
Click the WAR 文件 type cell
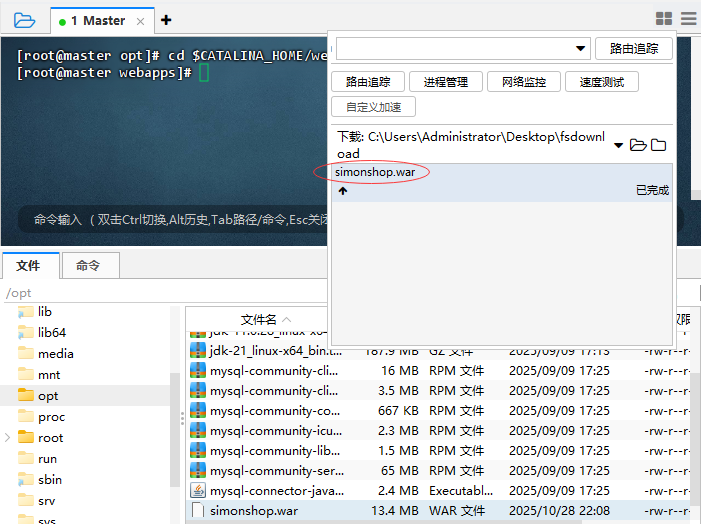[x=457, y=511]
